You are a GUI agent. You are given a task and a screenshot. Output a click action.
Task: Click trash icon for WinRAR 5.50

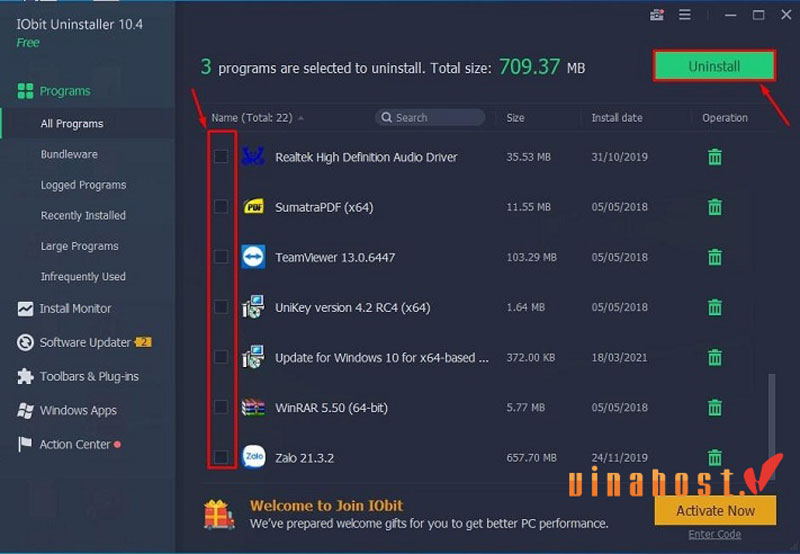(x=715, y=407)
